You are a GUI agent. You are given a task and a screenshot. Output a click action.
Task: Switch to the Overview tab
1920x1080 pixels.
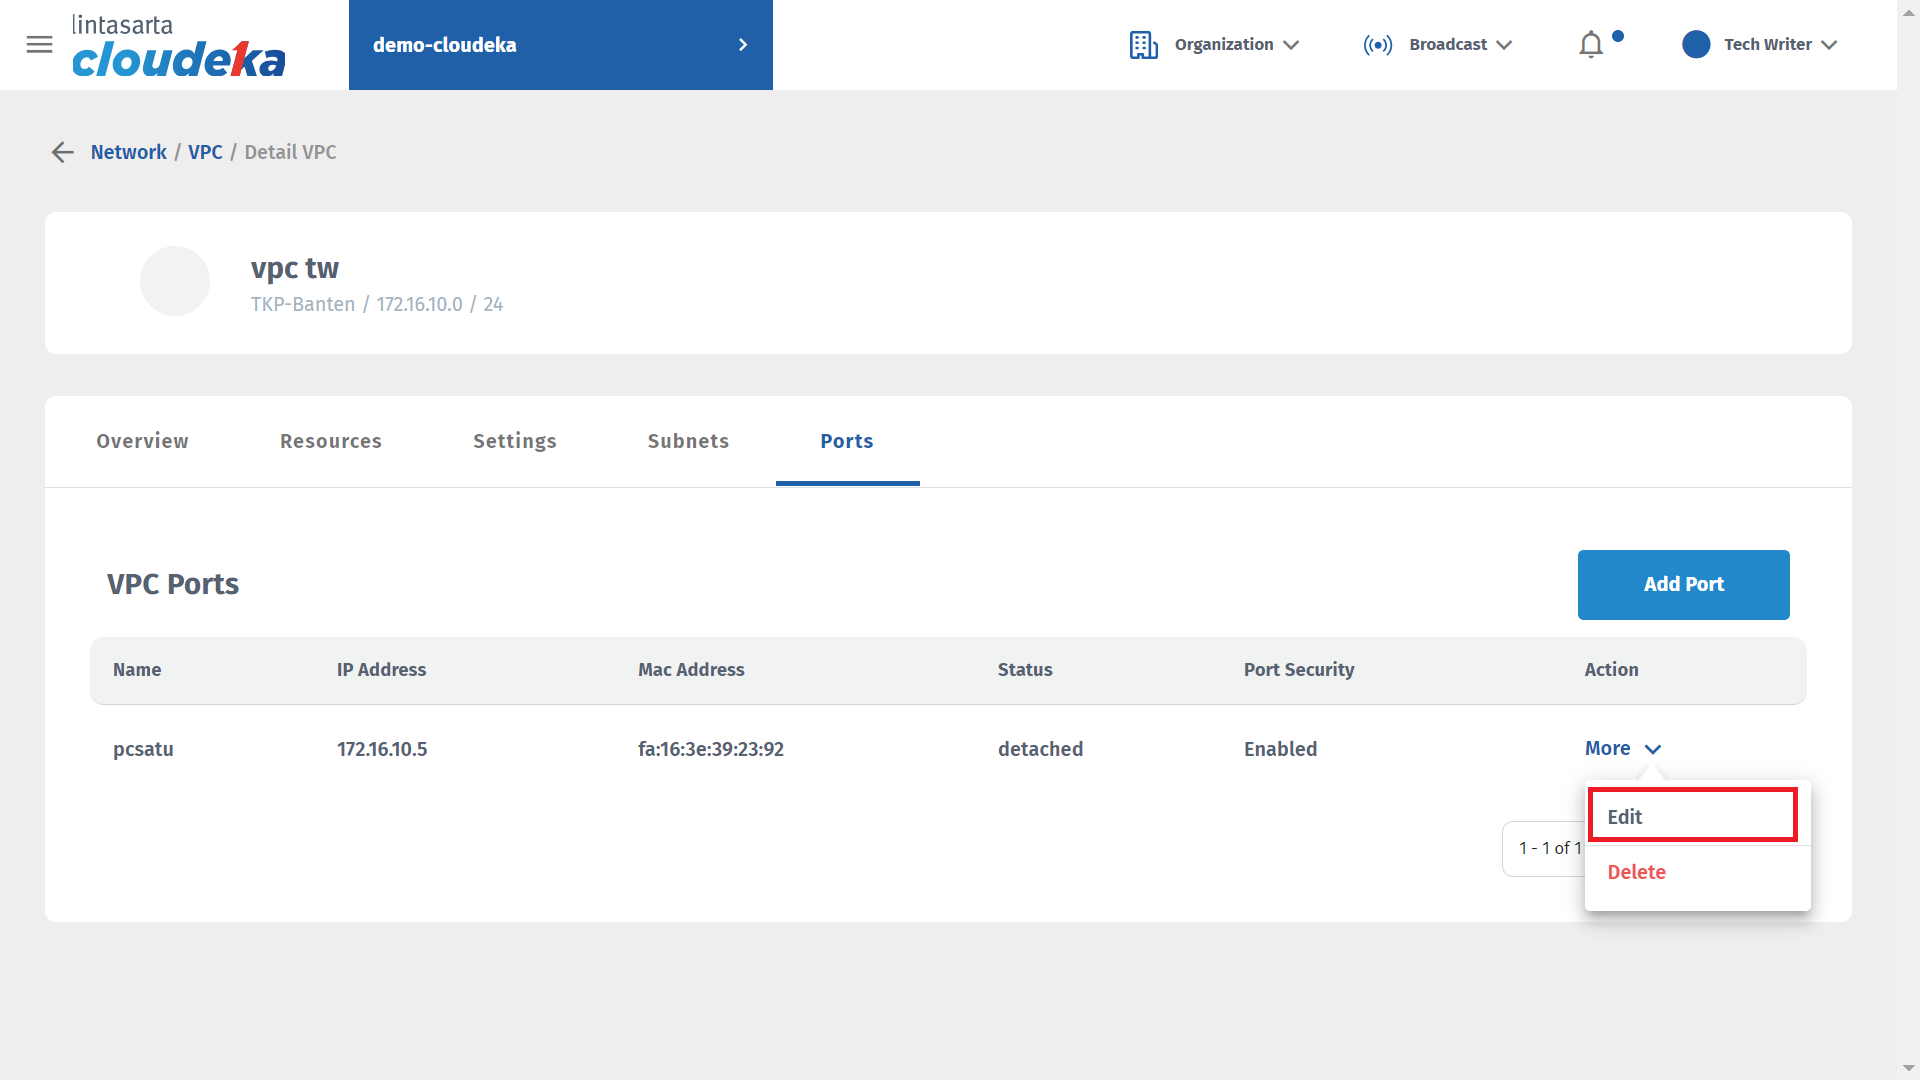tap(142, 441)
